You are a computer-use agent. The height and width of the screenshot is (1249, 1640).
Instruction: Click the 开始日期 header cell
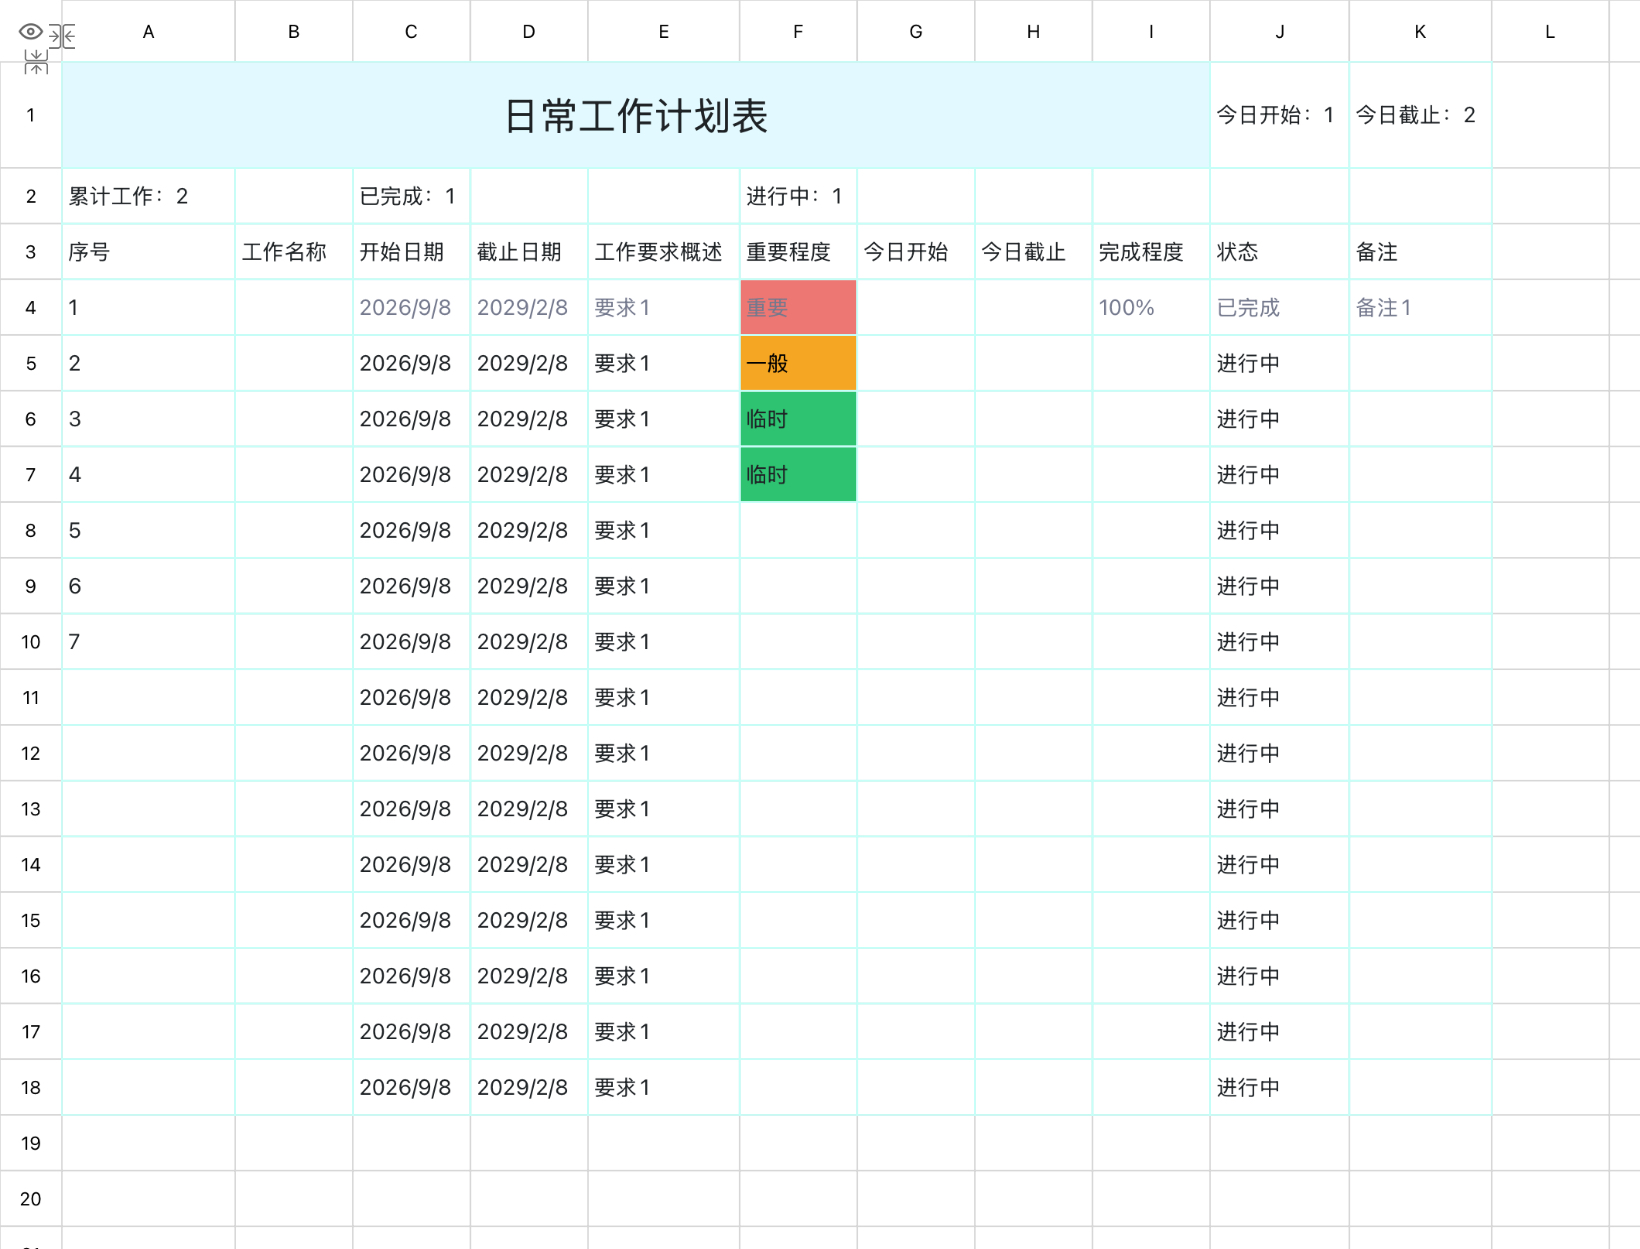[411, 252]
